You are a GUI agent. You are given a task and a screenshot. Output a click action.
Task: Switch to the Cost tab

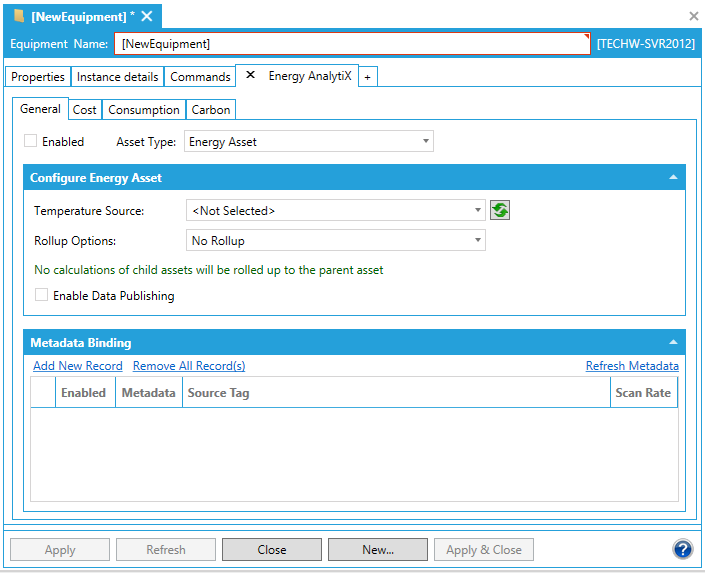tap(85, 110)
